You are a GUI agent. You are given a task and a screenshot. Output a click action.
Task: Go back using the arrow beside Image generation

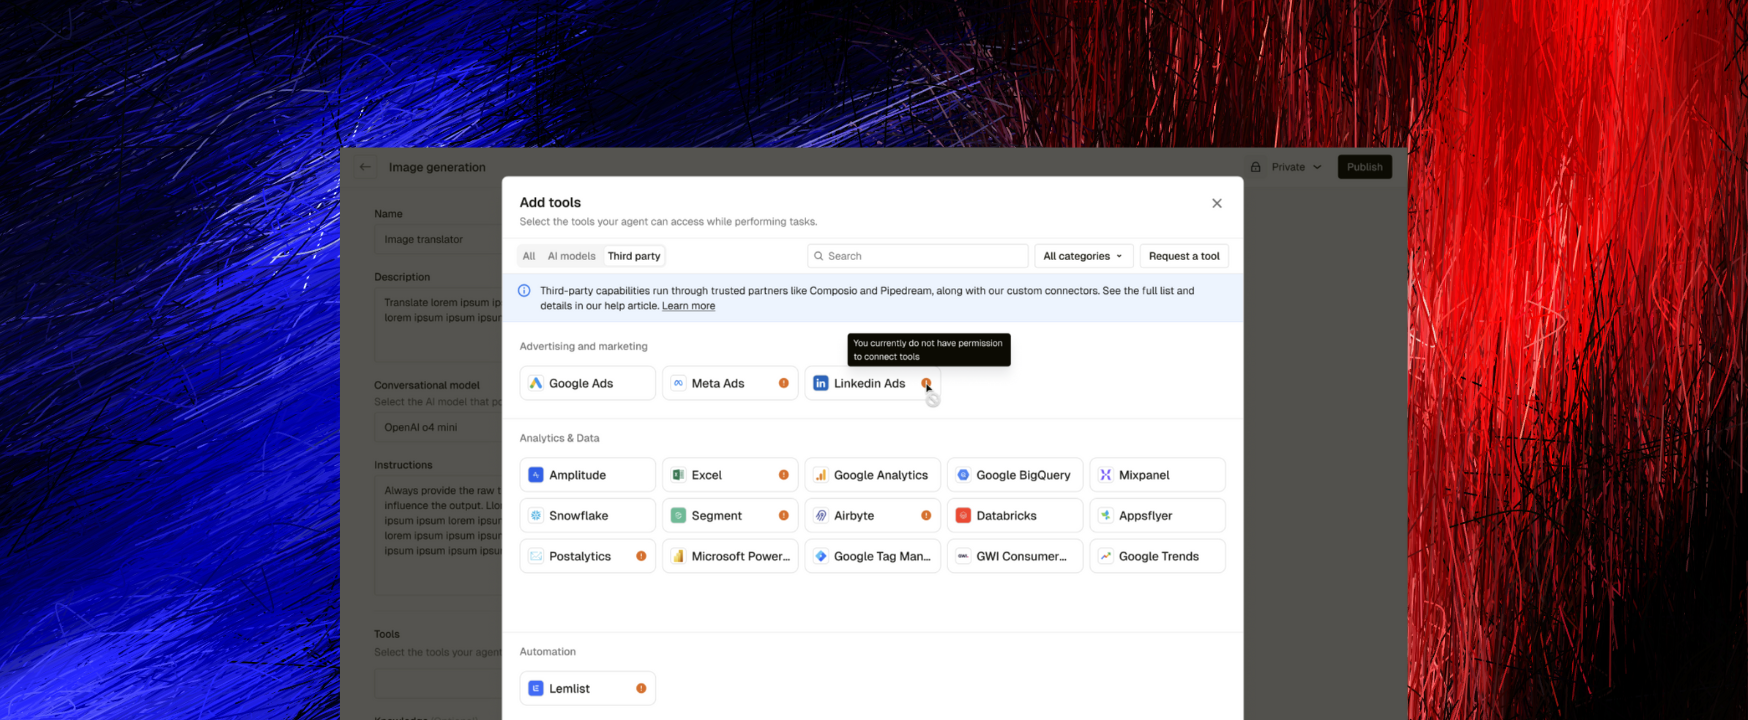(366, 167)
